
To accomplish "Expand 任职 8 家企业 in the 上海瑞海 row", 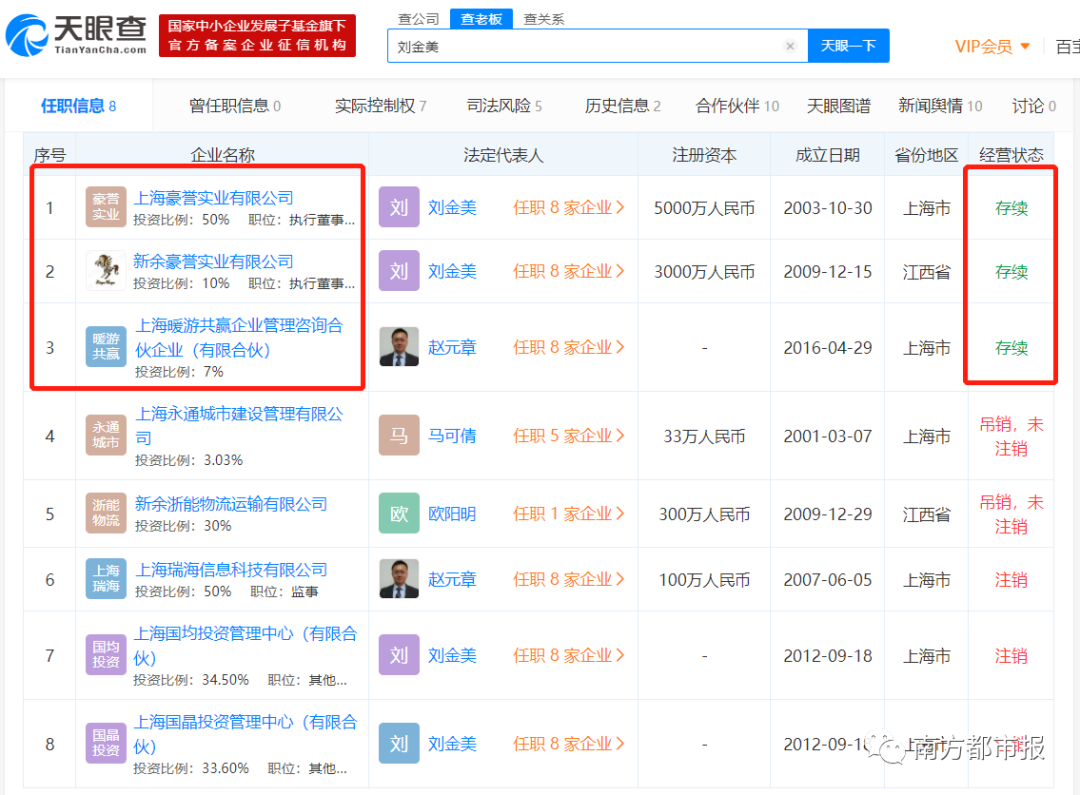I will coord(568,580).
